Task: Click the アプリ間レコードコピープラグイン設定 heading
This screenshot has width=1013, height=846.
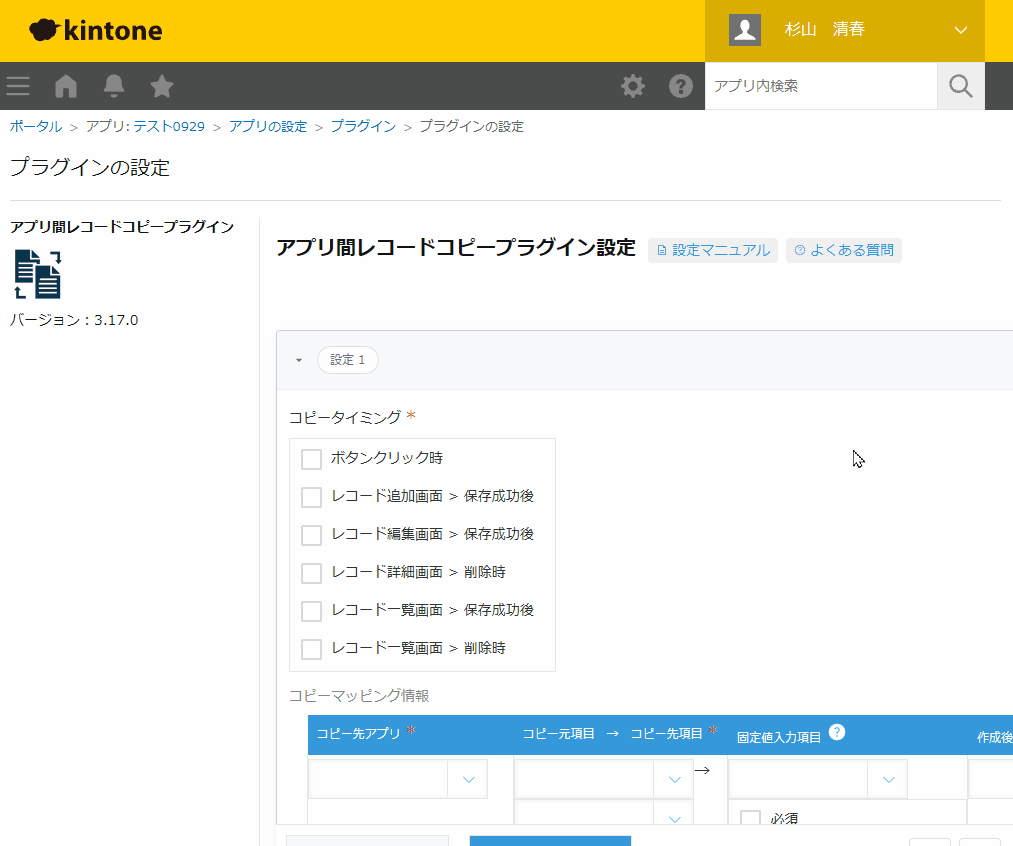Action: (456, 247)
